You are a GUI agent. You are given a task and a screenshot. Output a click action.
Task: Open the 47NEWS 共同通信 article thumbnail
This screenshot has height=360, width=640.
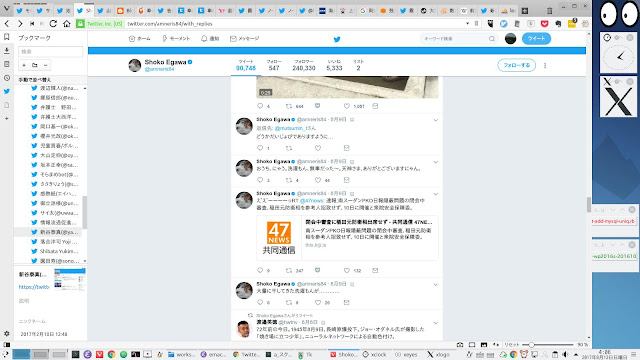279,238
